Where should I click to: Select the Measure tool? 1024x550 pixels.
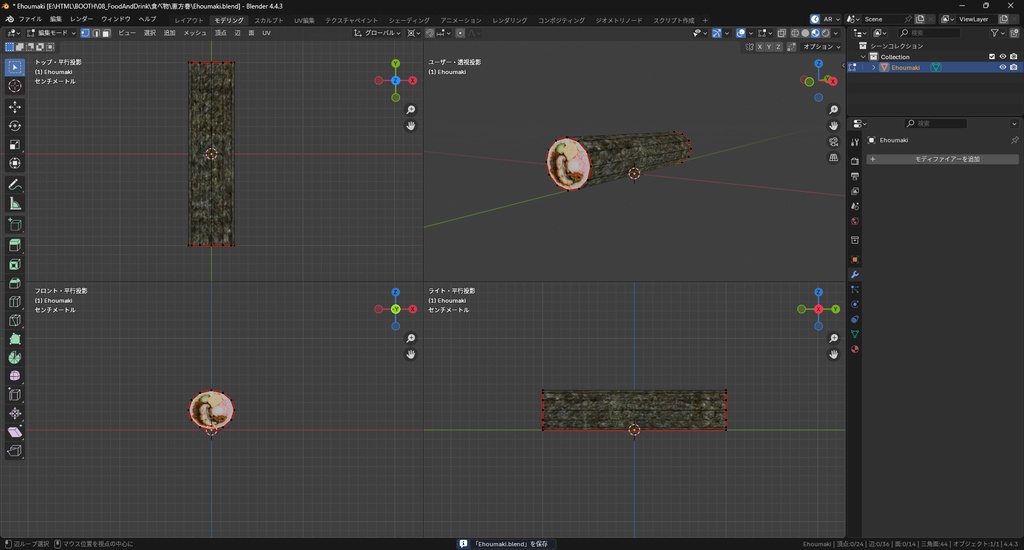coord(15,204)
